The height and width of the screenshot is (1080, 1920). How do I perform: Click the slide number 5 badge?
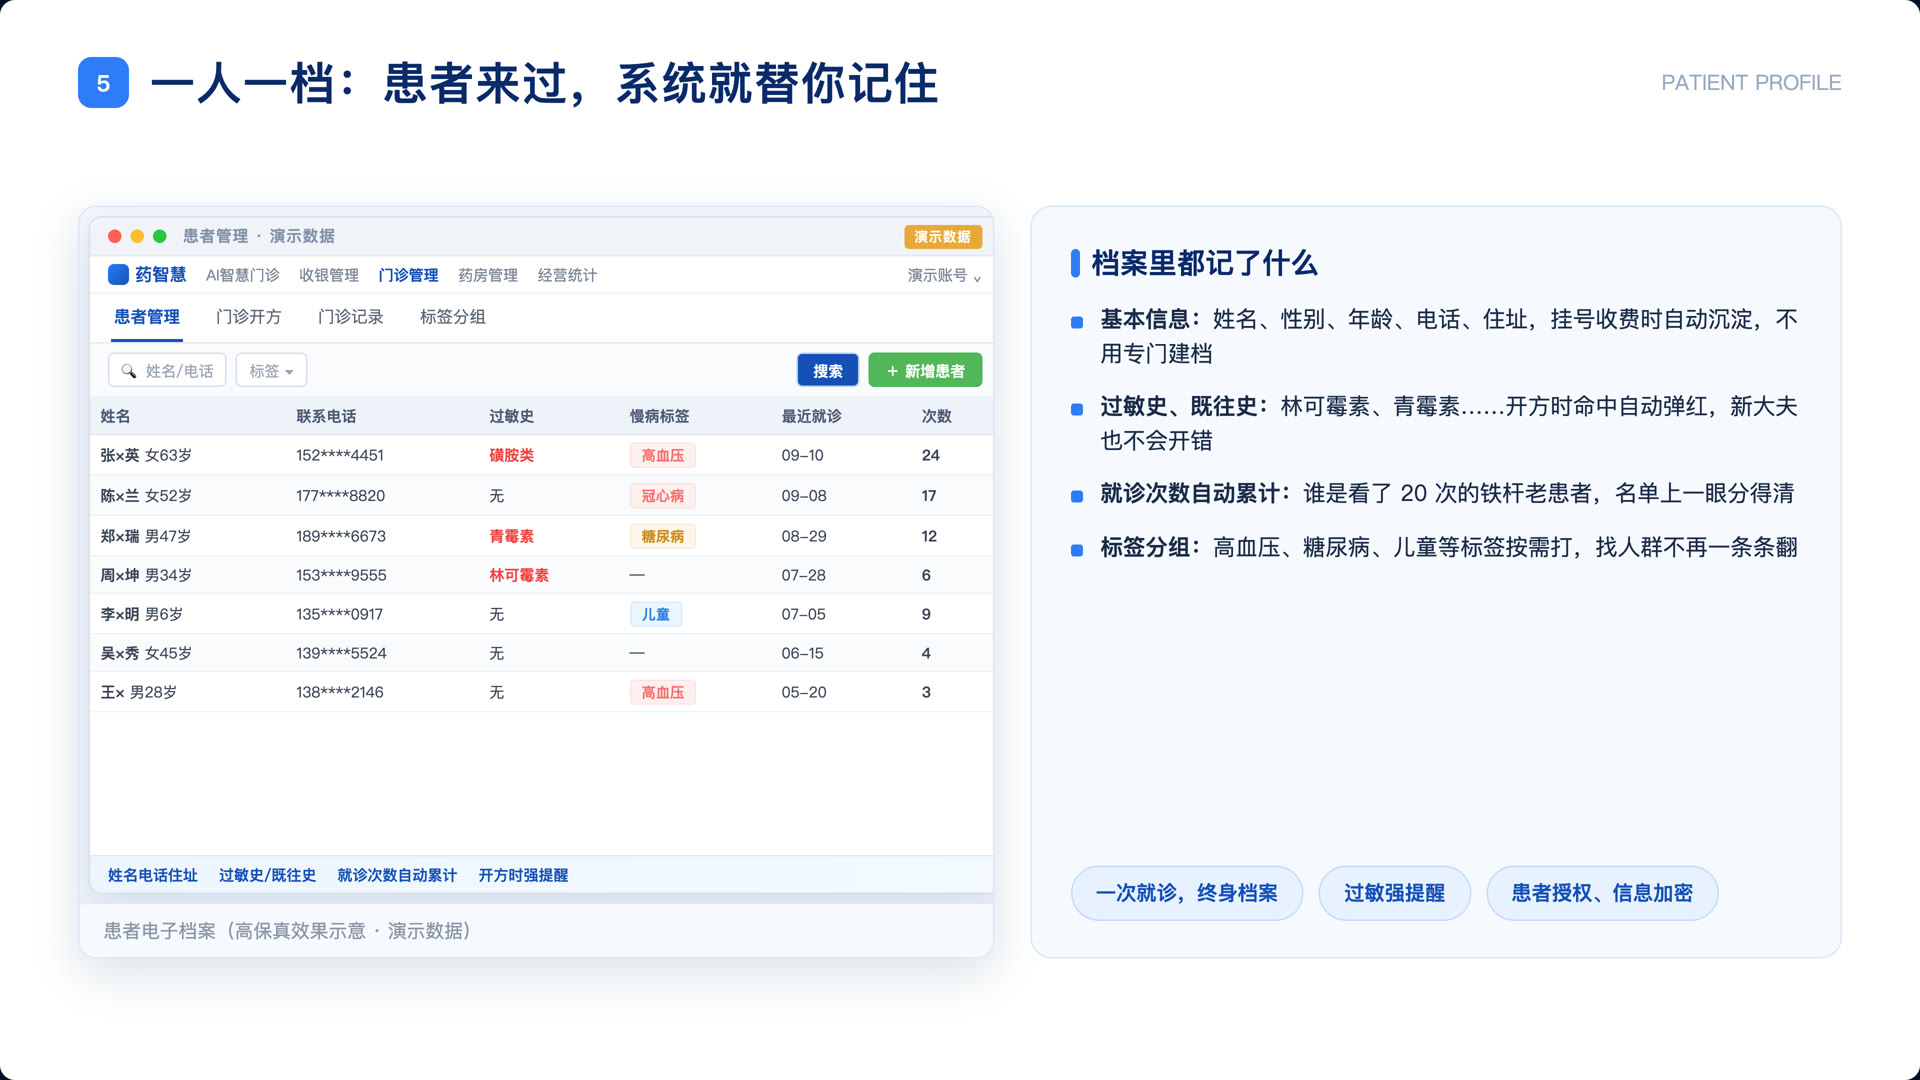[103, 83]
